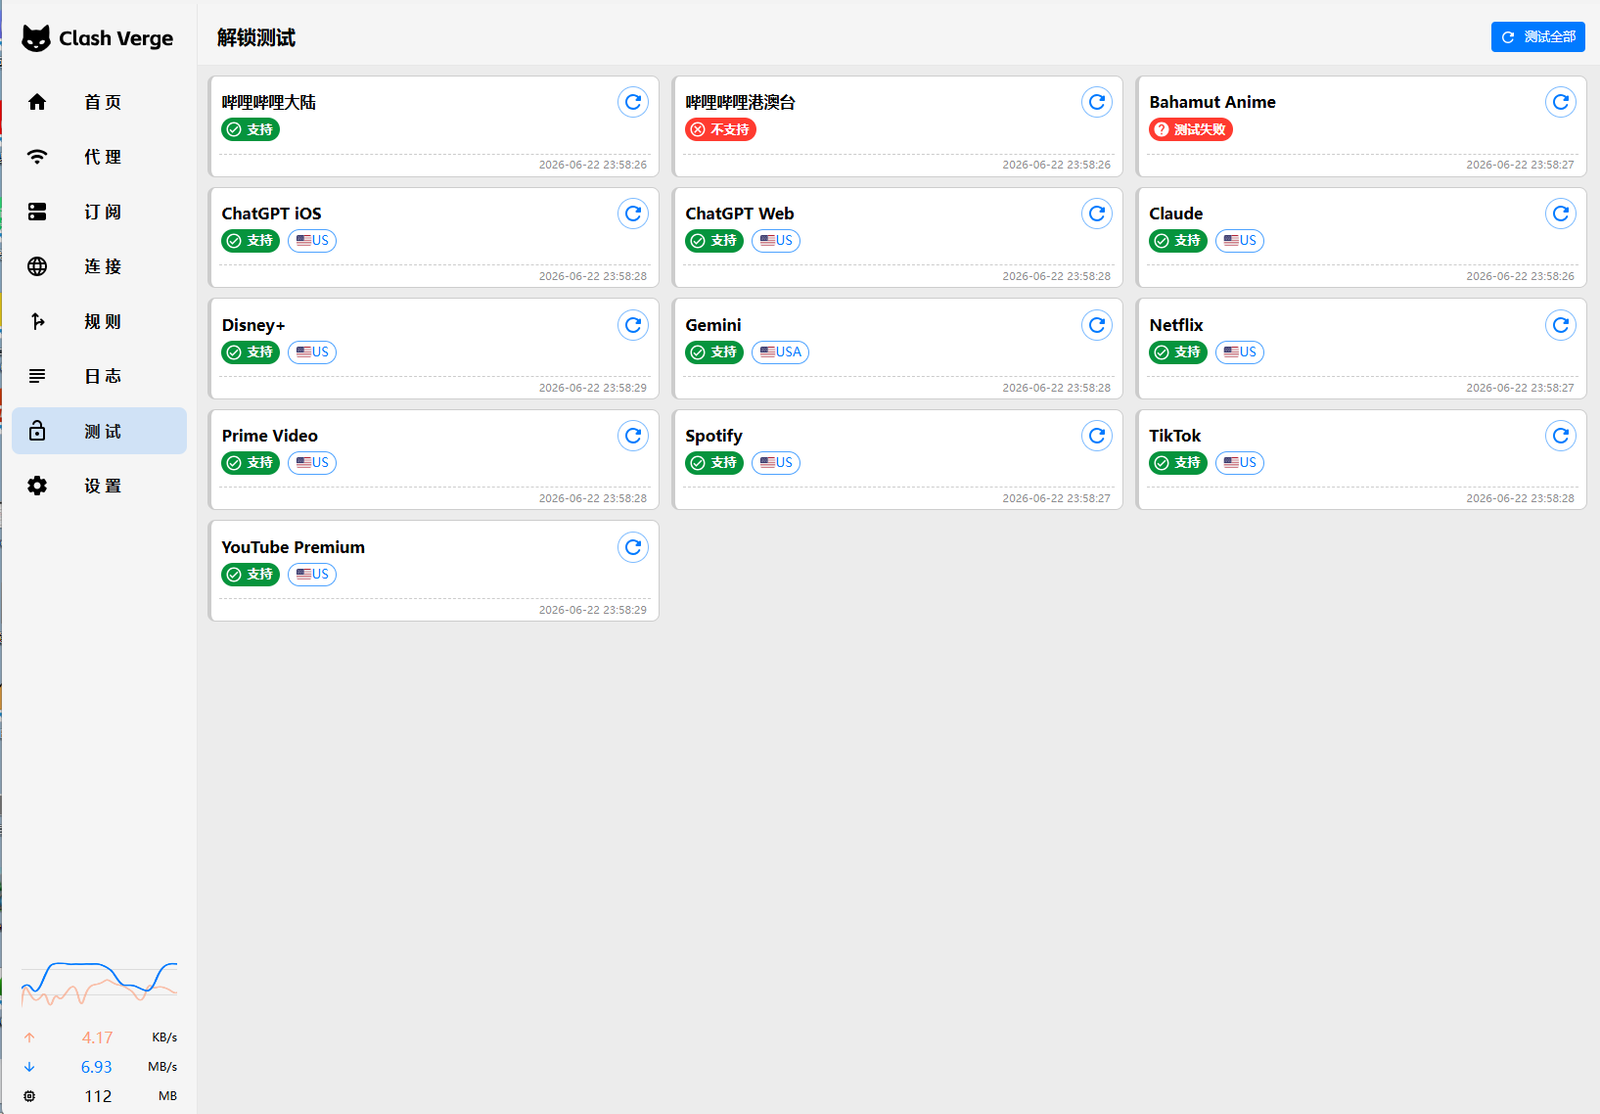The height and width of the screenshot is (1114, 1600).
Task: Refresh the ChatGPT iOS test
Action: pos(633,213)
